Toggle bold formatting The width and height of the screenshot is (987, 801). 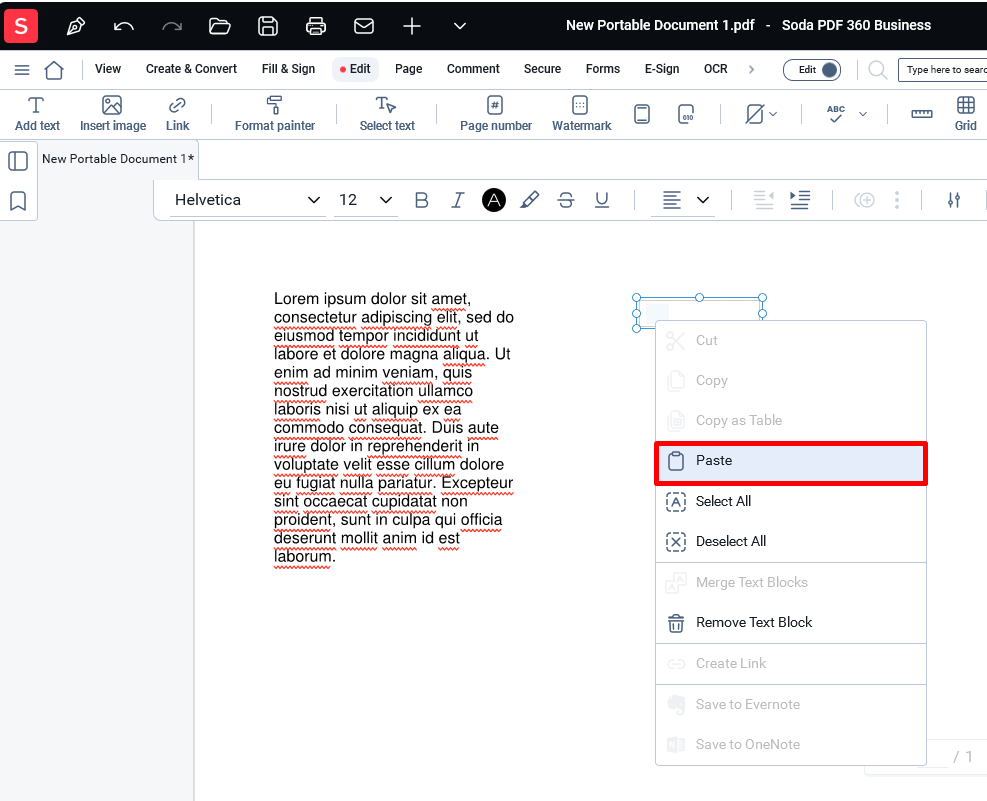(422, 200)
